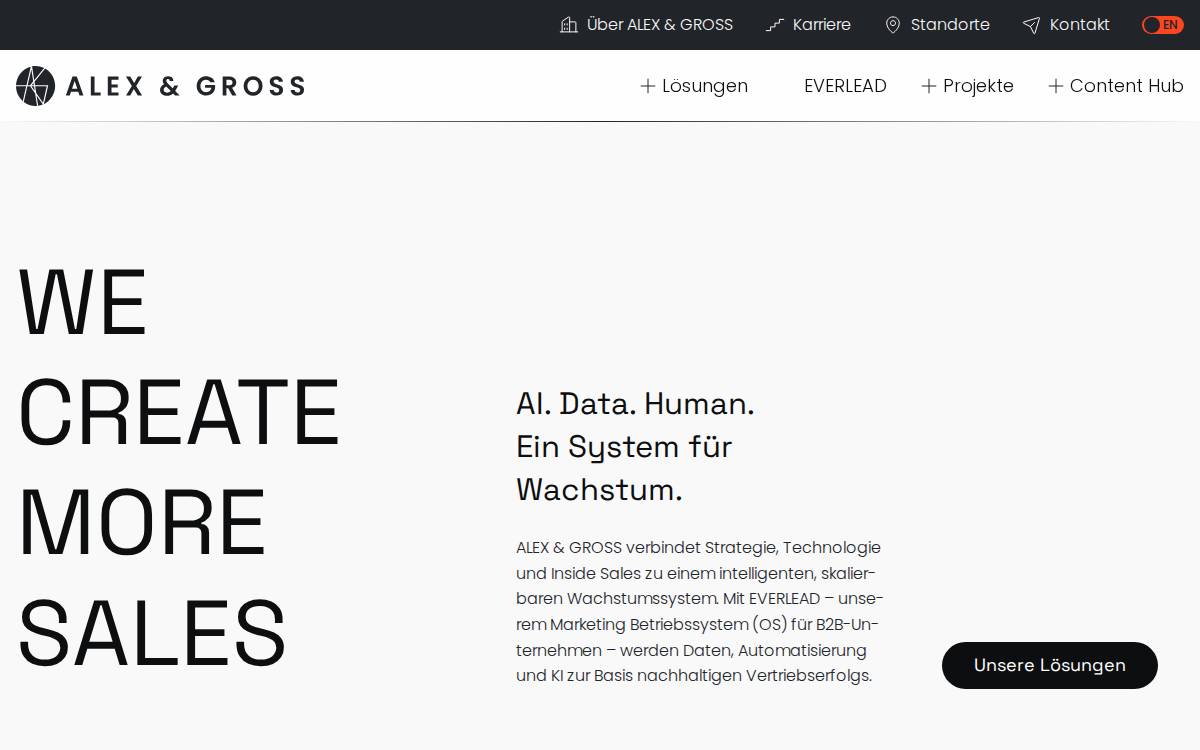
Task: Open the Standorte link
Action: [950, 25]
